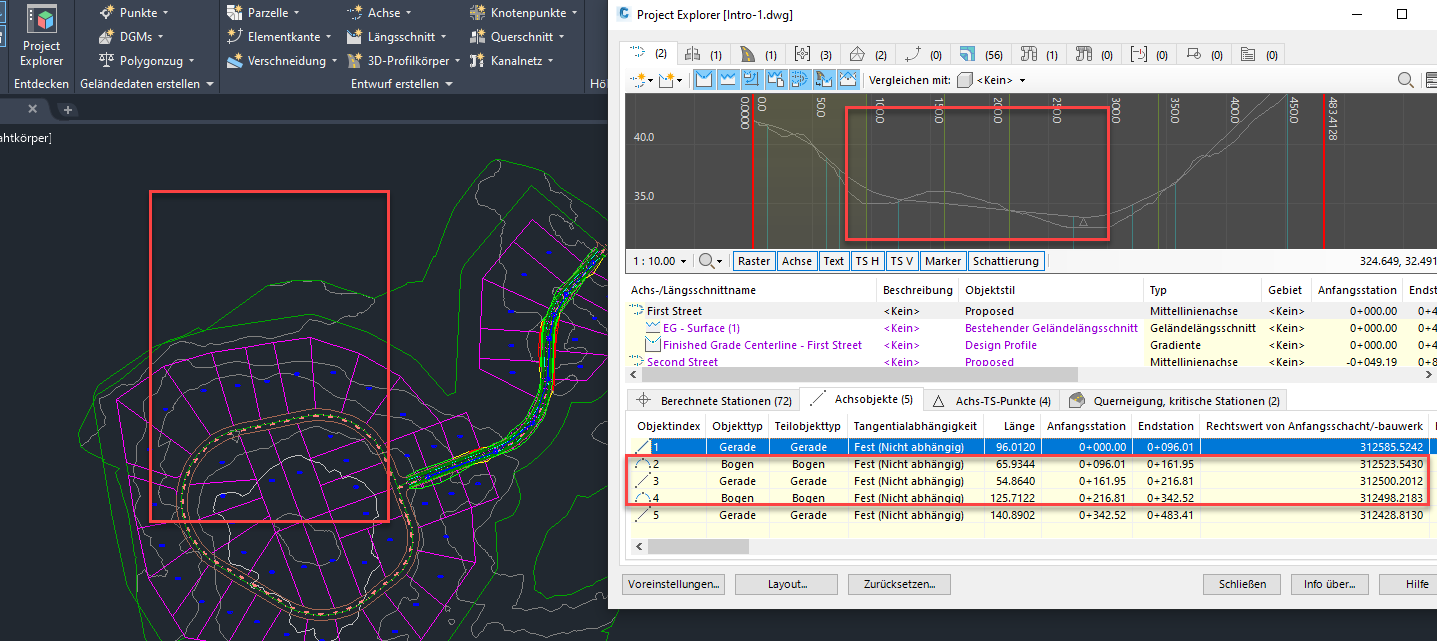1437x641 pixels.
Task: Select the Second Street alignment row
Action: (682, 362)
